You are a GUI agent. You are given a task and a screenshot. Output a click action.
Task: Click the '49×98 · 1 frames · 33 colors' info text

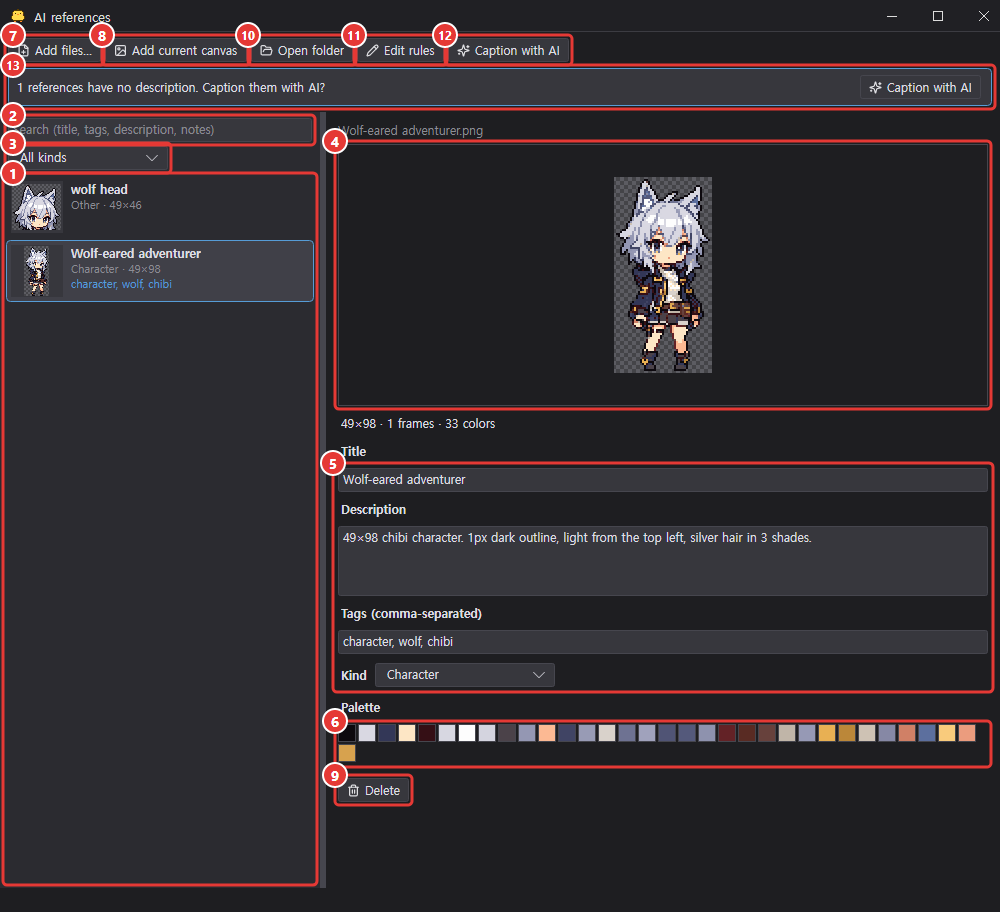[418, 423]
